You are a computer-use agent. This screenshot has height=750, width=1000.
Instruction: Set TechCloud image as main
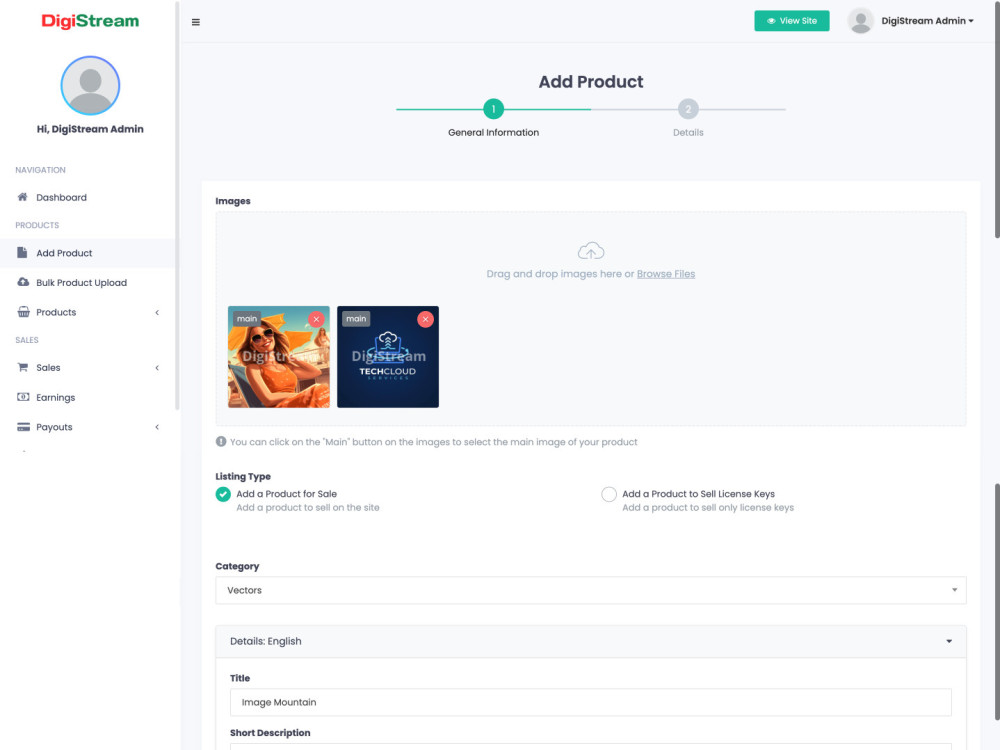point(356,319)
